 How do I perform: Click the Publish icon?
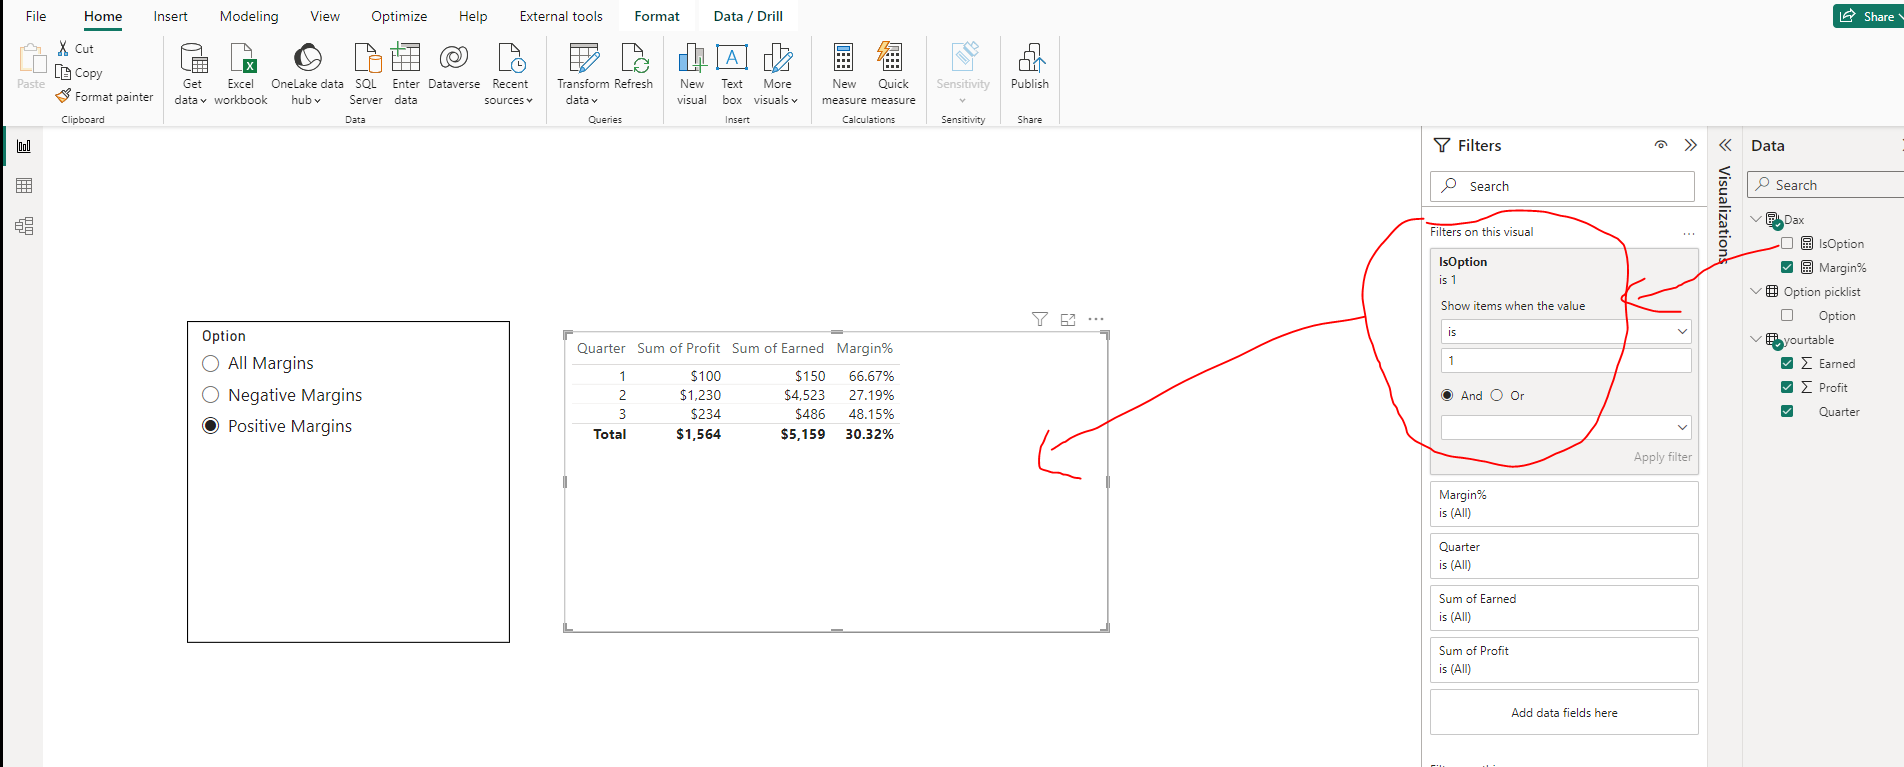1030,58
